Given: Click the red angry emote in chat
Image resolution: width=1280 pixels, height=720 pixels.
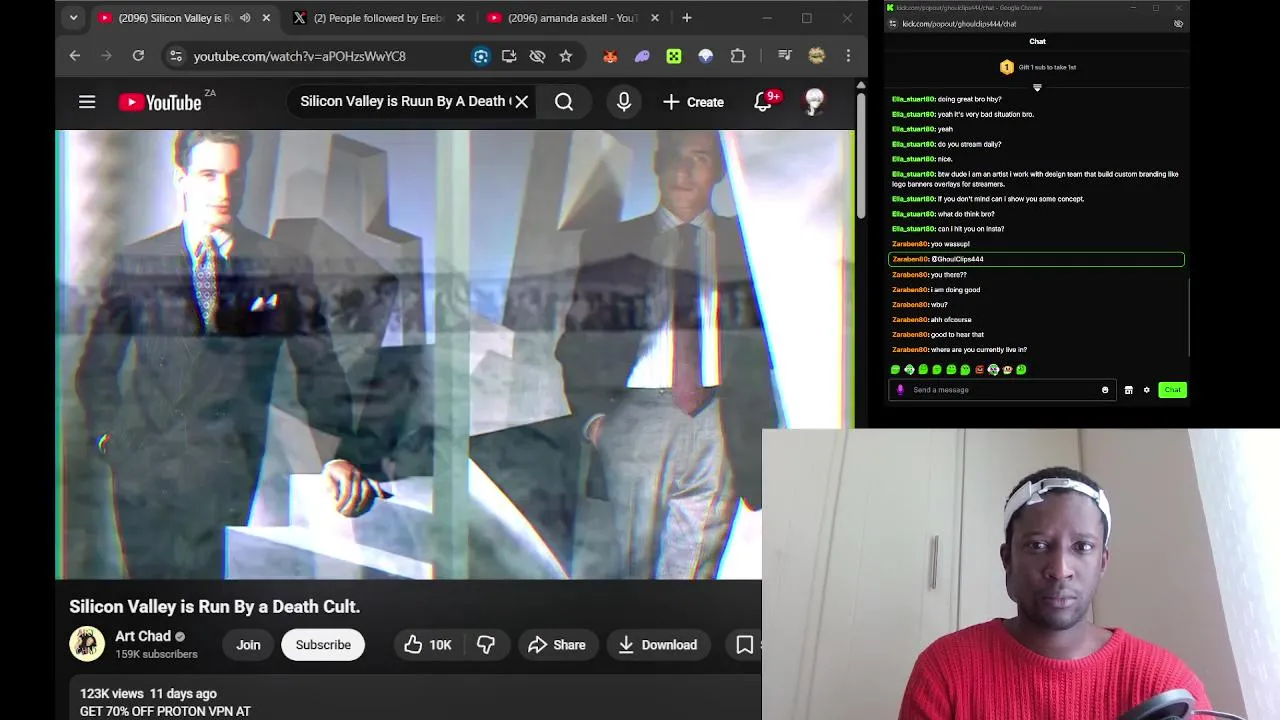Looking at the screenshot, I should [x=979, y=370].
